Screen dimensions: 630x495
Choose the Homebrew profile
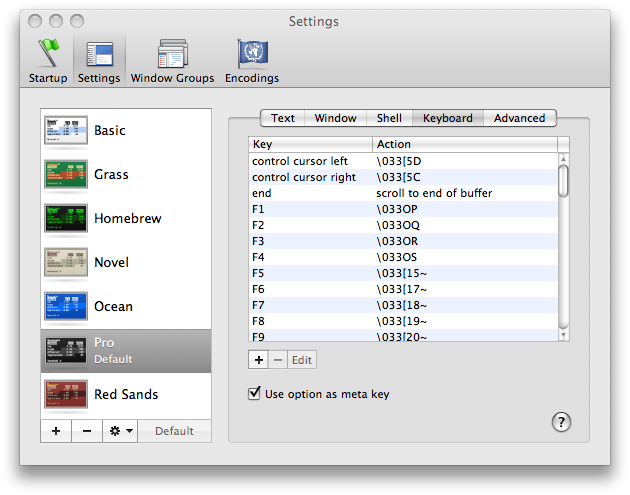126,218
